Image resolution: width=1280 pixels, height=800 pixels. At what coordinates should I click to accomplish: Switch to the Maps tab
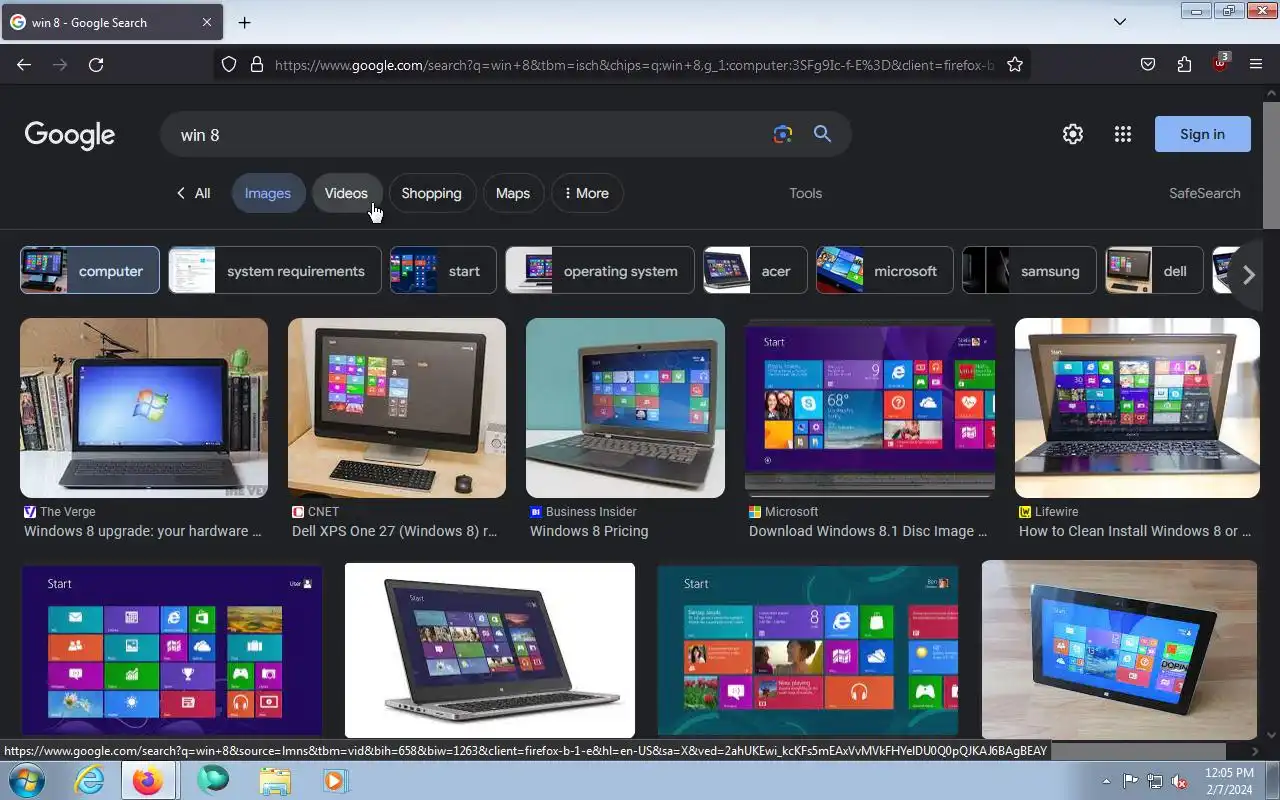[513, 193]
